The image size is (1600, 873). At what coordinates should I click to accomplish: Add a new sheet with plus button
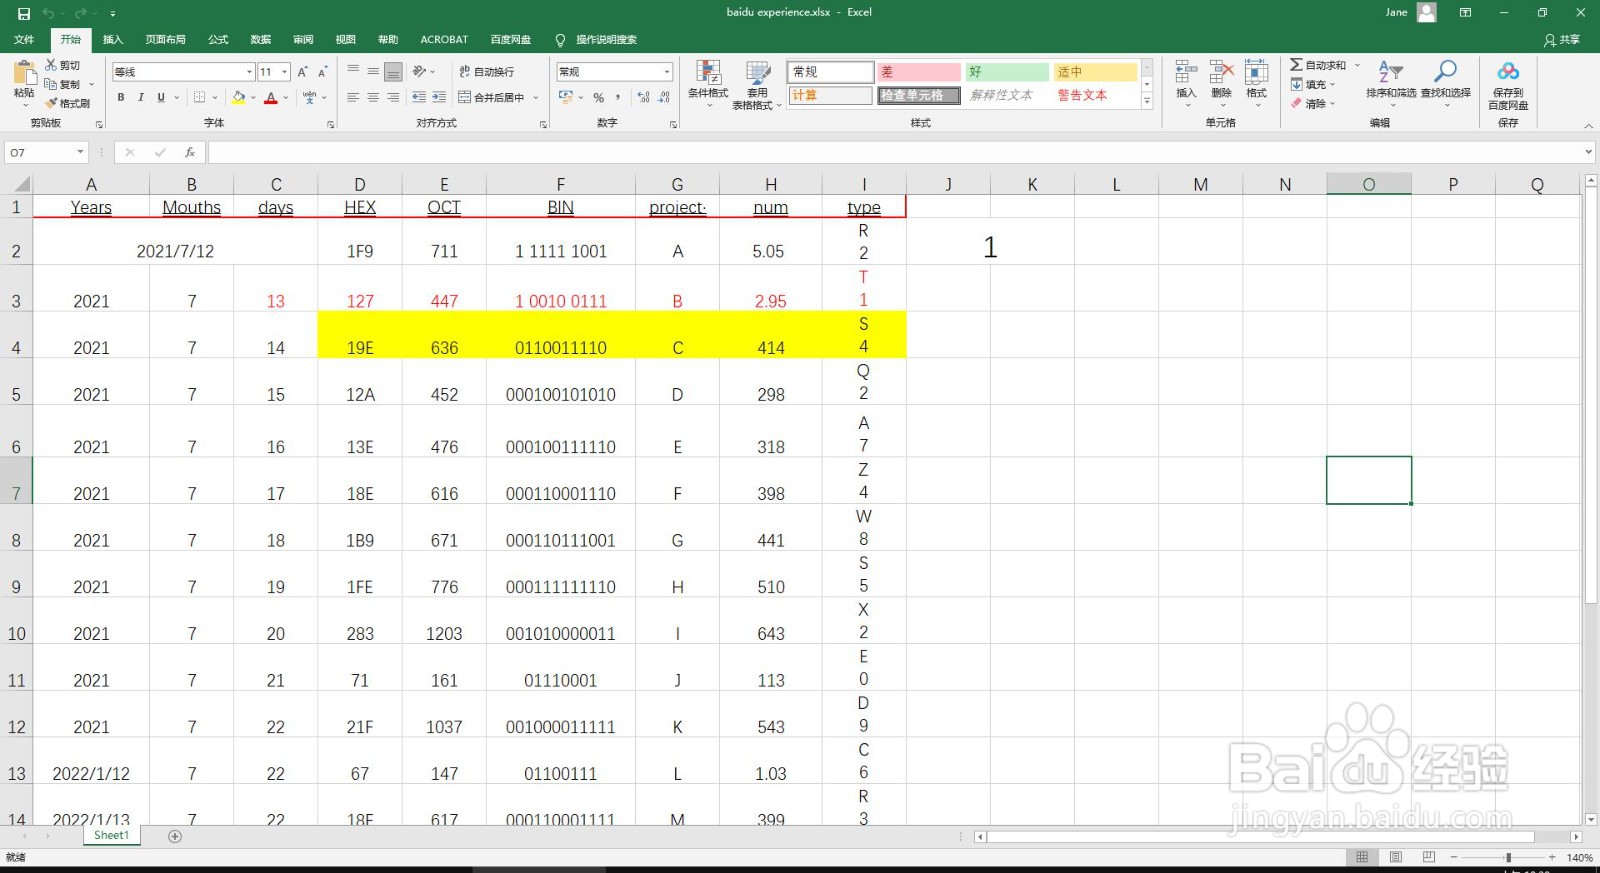click(175, 836)
